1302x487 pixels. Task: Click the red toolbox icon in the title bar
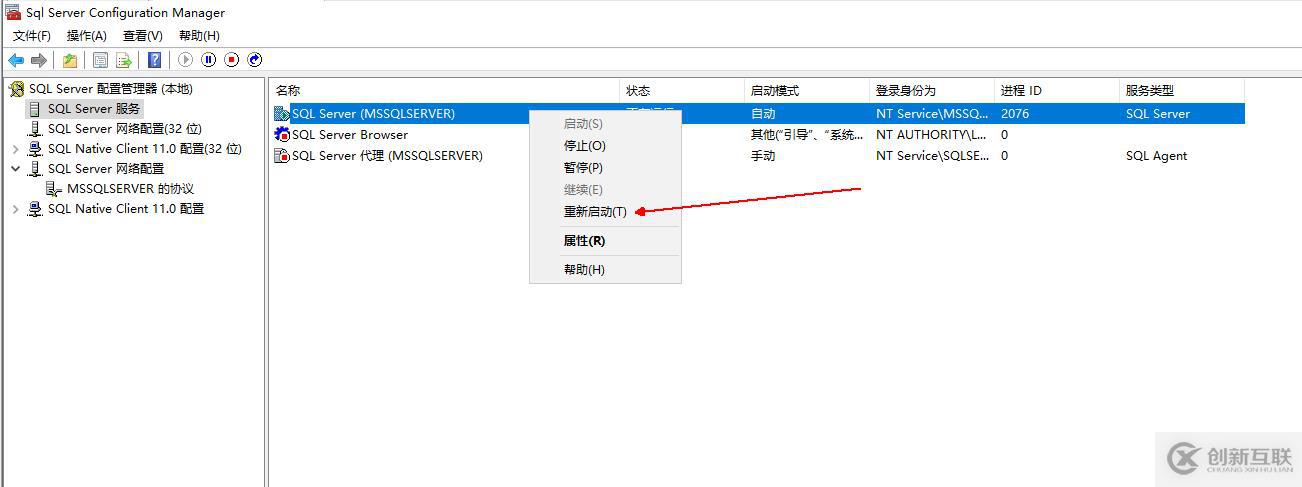13,13
